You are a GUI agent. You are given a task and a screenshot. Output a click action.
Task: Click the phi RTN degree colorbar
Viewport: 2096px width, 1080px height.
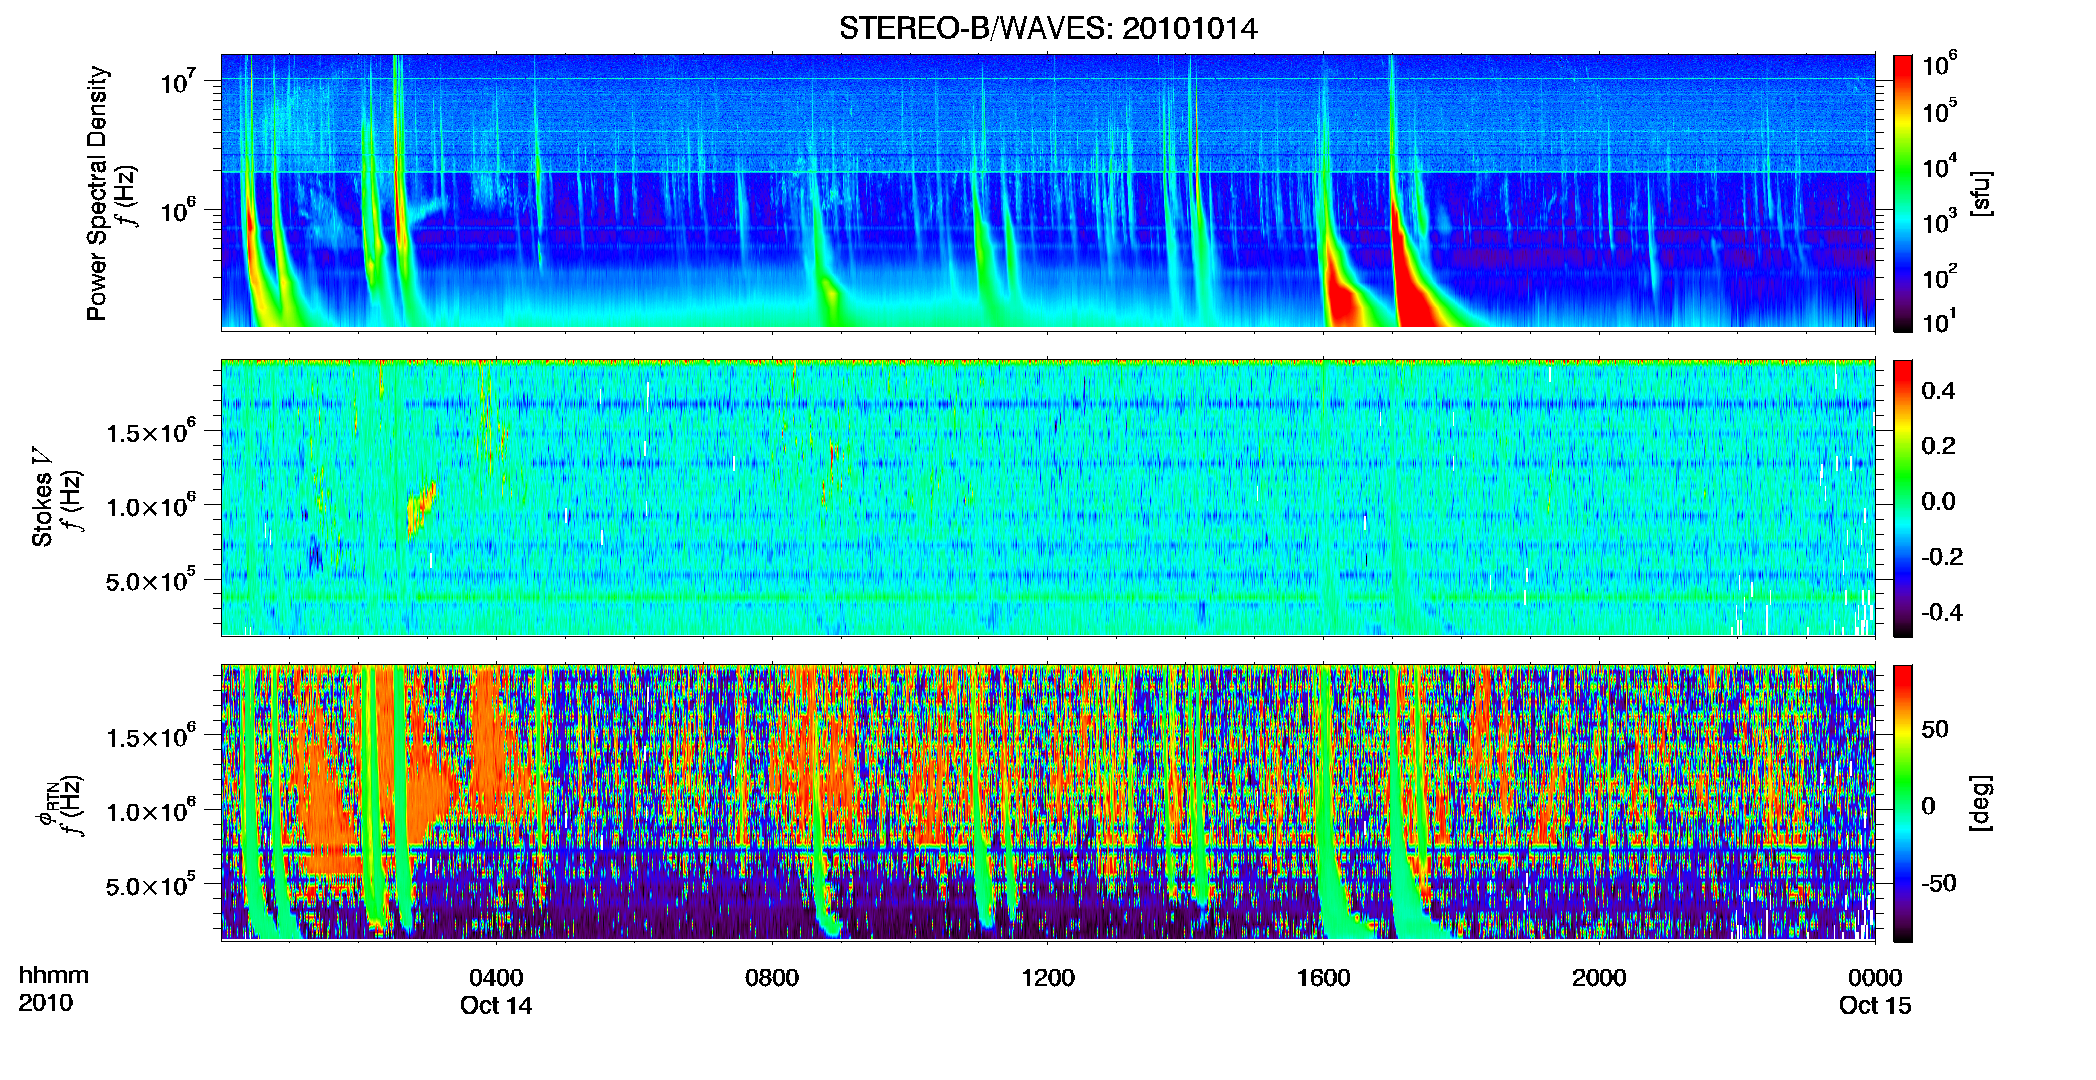click(1902, 803)
